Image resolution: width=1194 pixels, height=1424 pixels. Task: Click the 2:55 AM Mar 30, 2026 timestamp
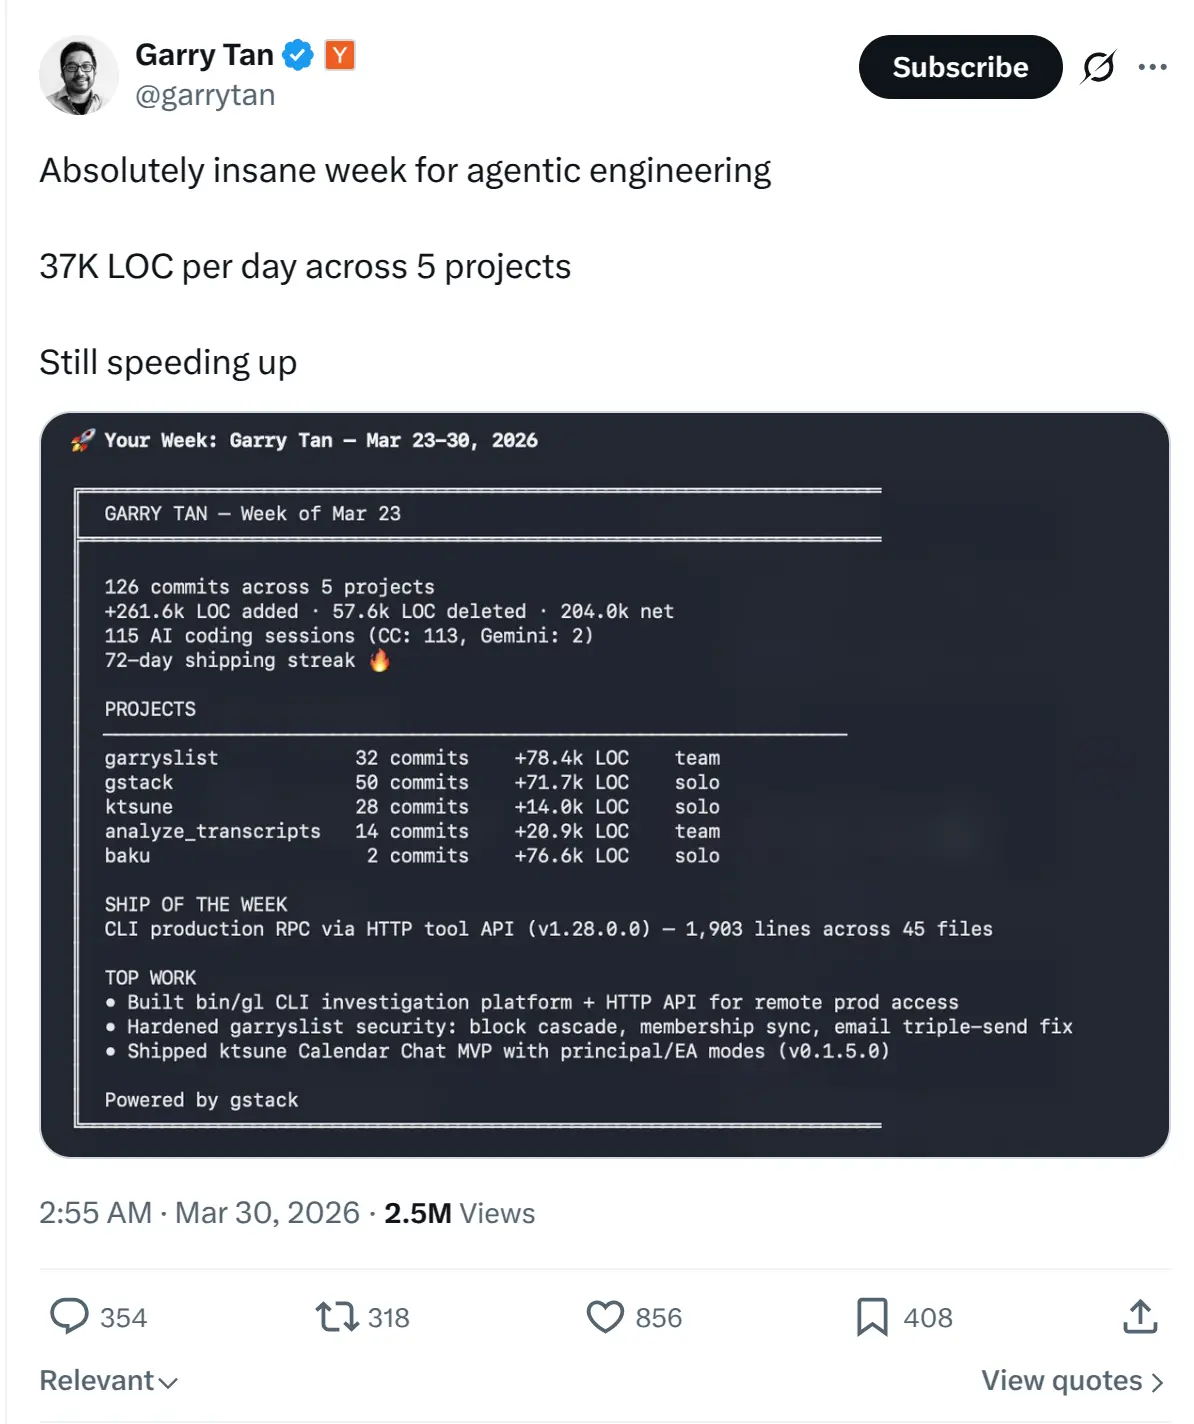[x=199, y=1213]
